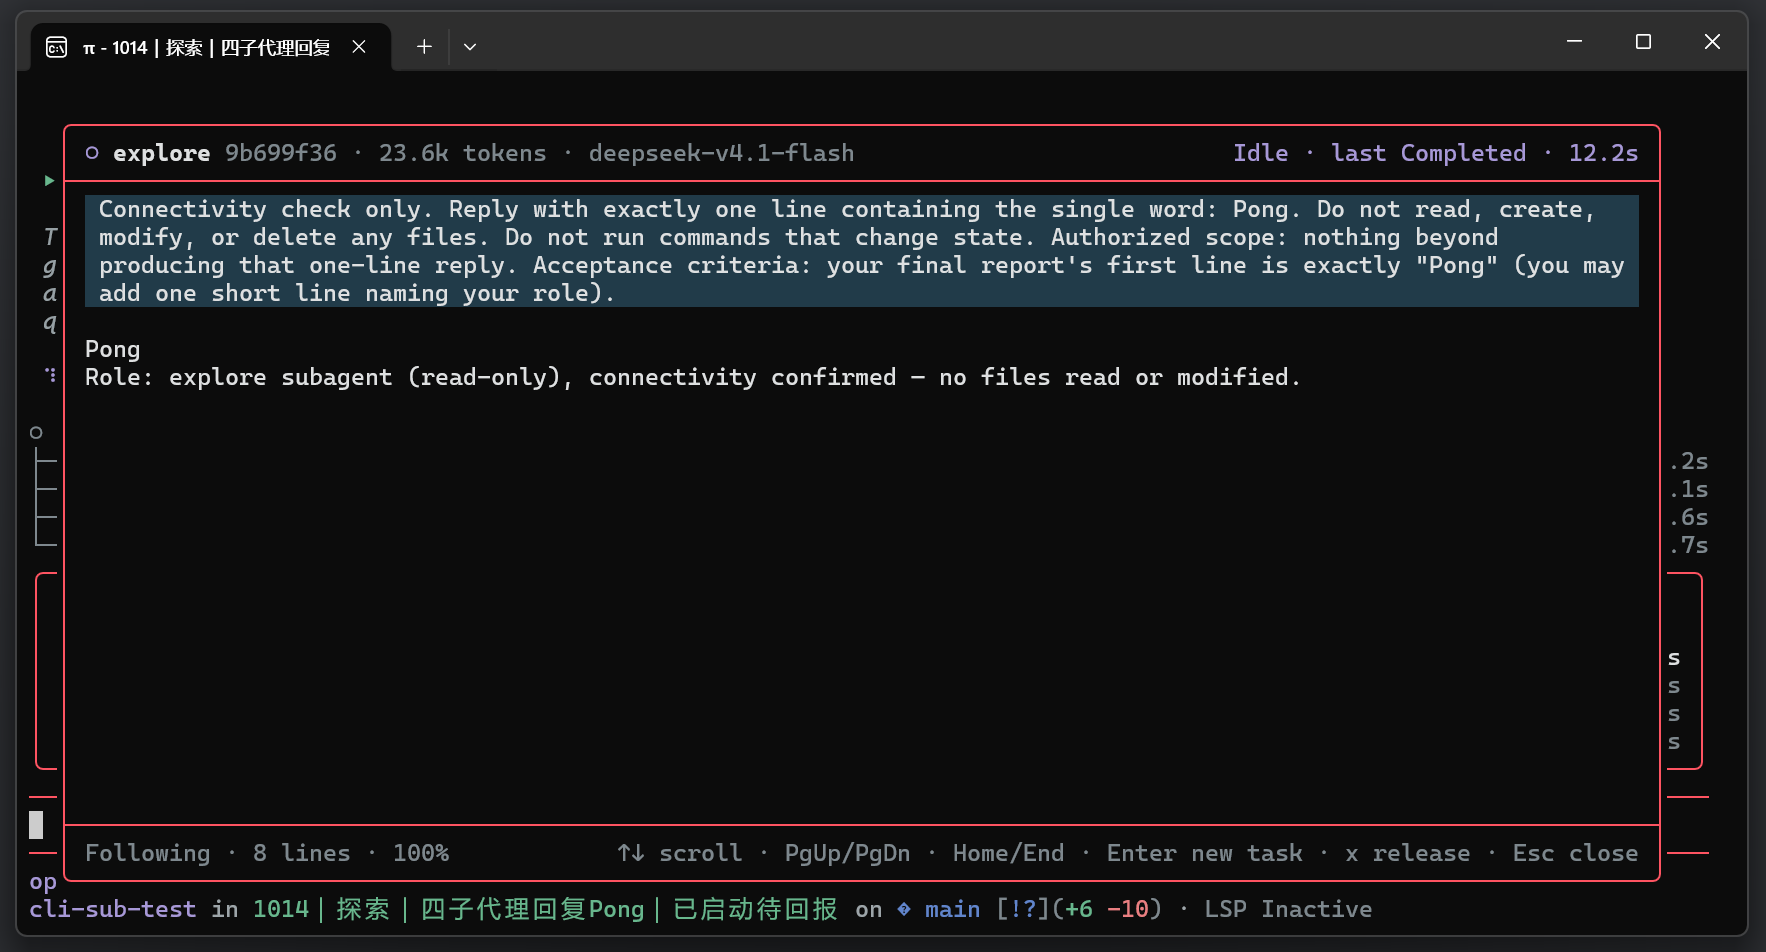This screenshot has height=952, width=1766.
Task: Click the 'Esc close' hint
Action: pyautogui.click(x=1576, y=853)
